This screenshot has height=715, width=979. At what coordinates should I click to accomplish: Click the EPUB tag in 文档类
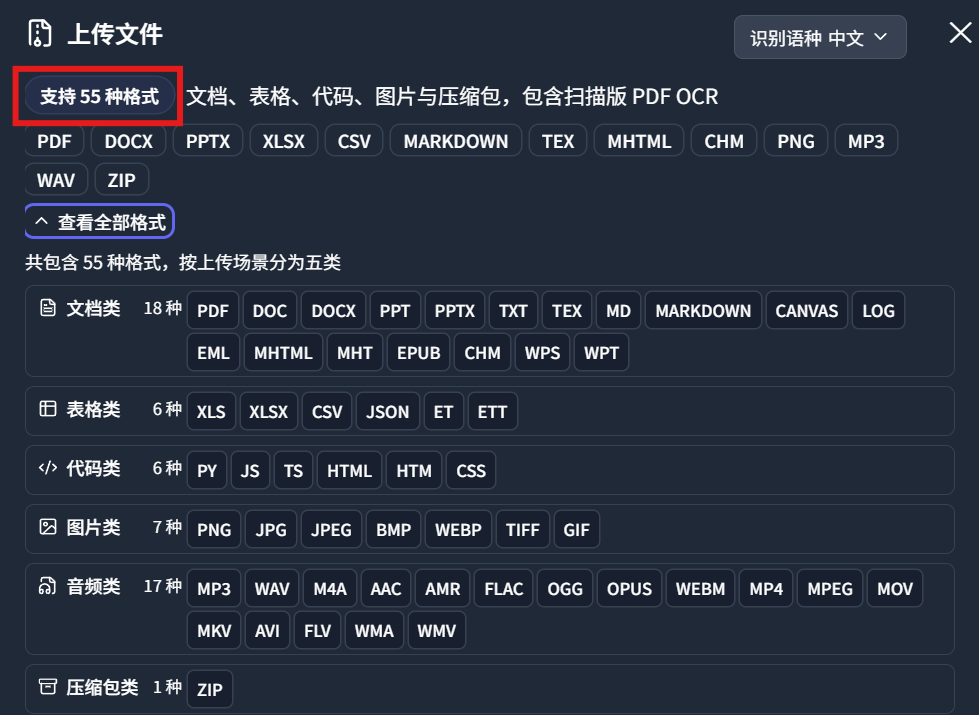pyautogui.click(x=418, y=353)
